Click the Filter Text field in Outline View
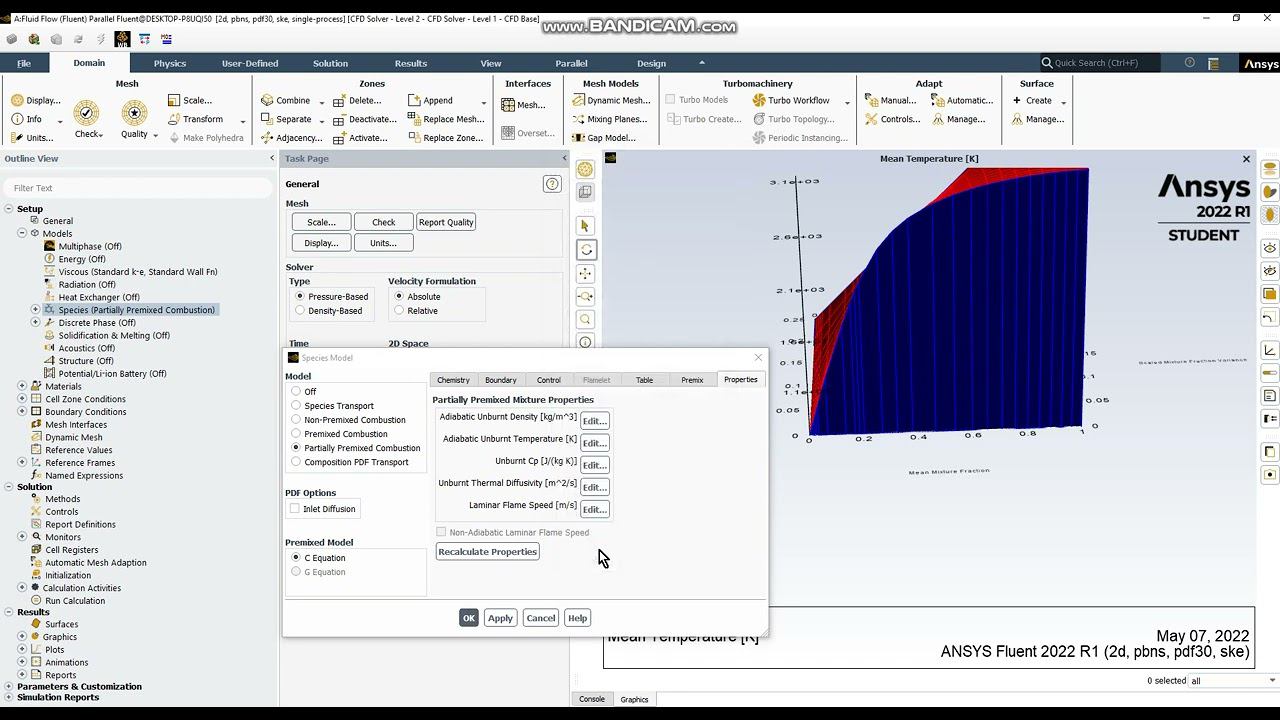This screenshot has height=720, width=1280. 138,188
